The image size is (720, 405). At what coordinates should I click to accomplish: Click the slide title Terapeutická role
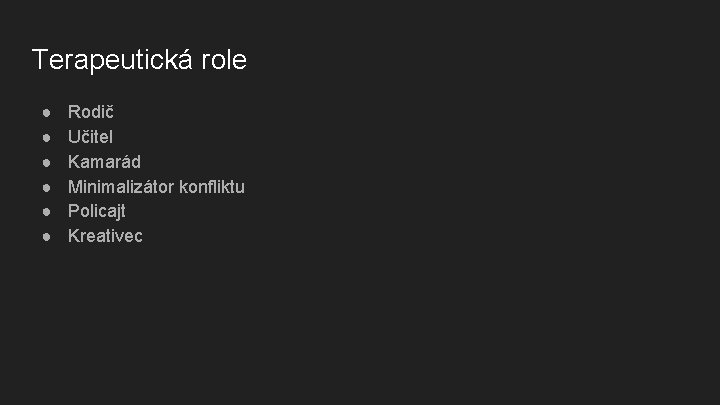139,60
